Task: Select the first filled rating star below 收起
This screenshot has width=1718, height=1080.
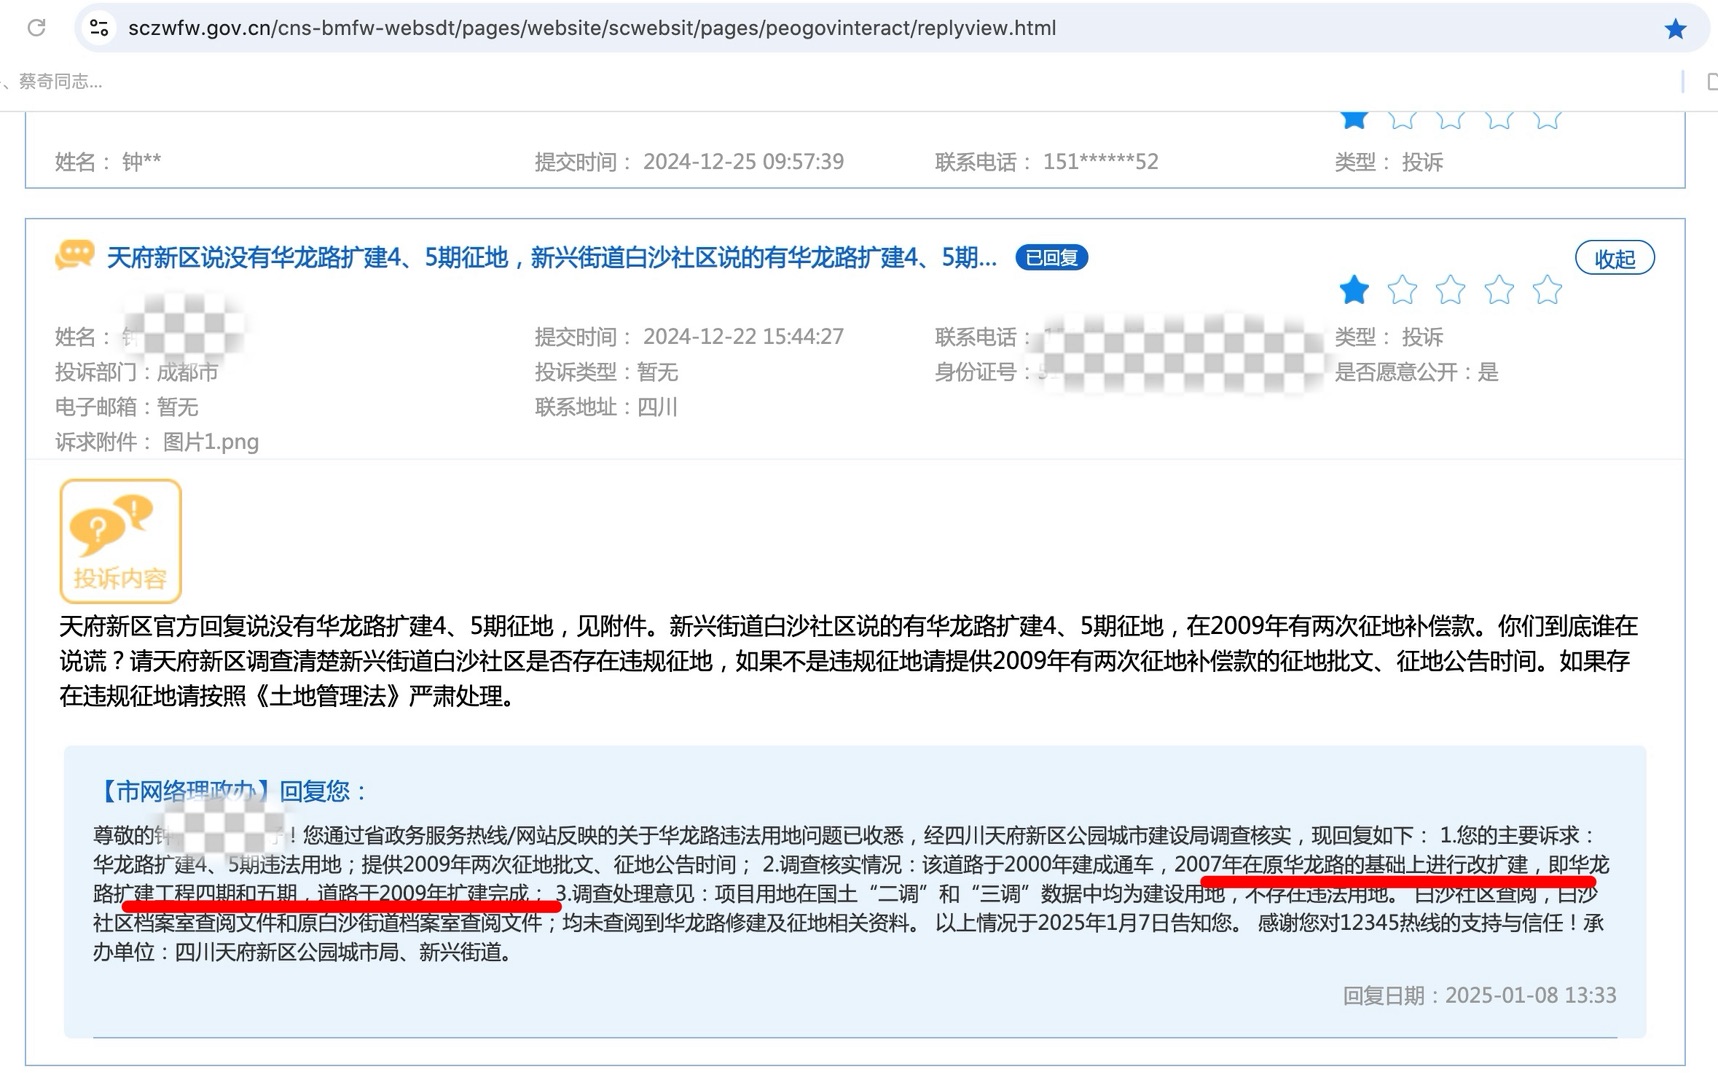Action: click(1354, 290)
